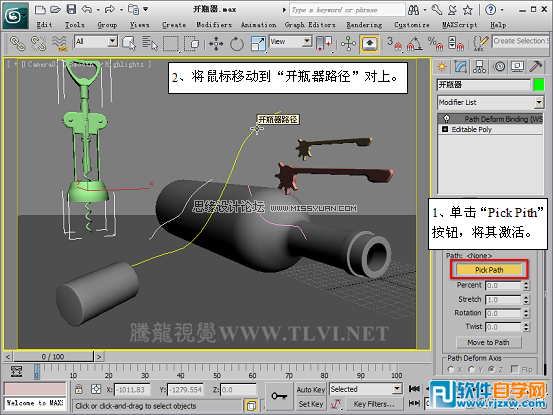Click the Percent value field
The image size is (553, 415).
(503, 285)
